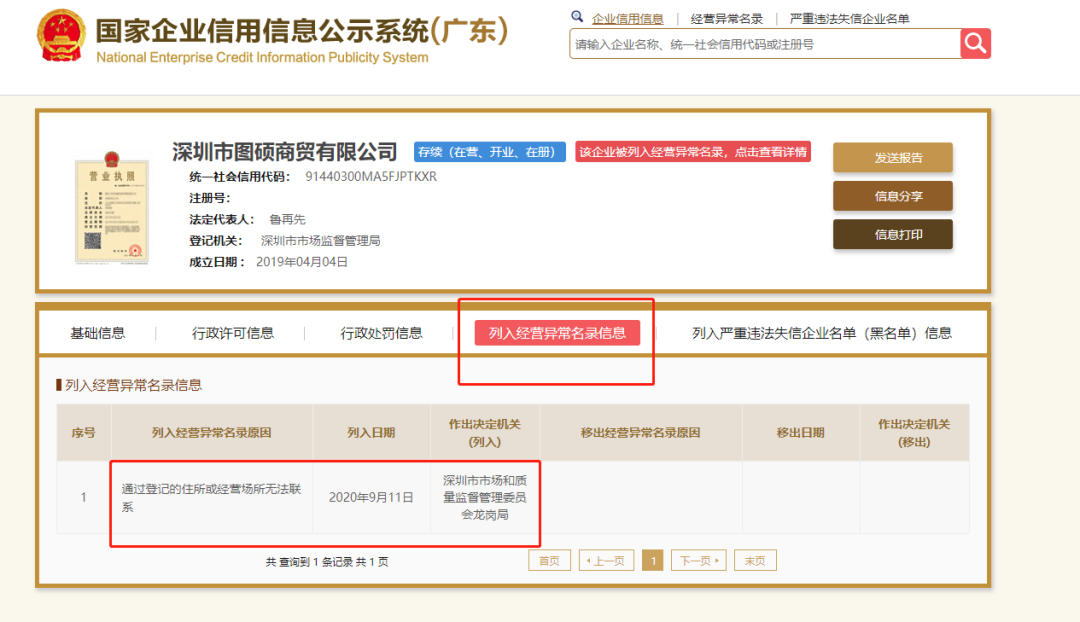Go to the 上一页 previous page
The height and width of the screenshot is (622, 1080).
pyautogui.click(x=606, y=561)
